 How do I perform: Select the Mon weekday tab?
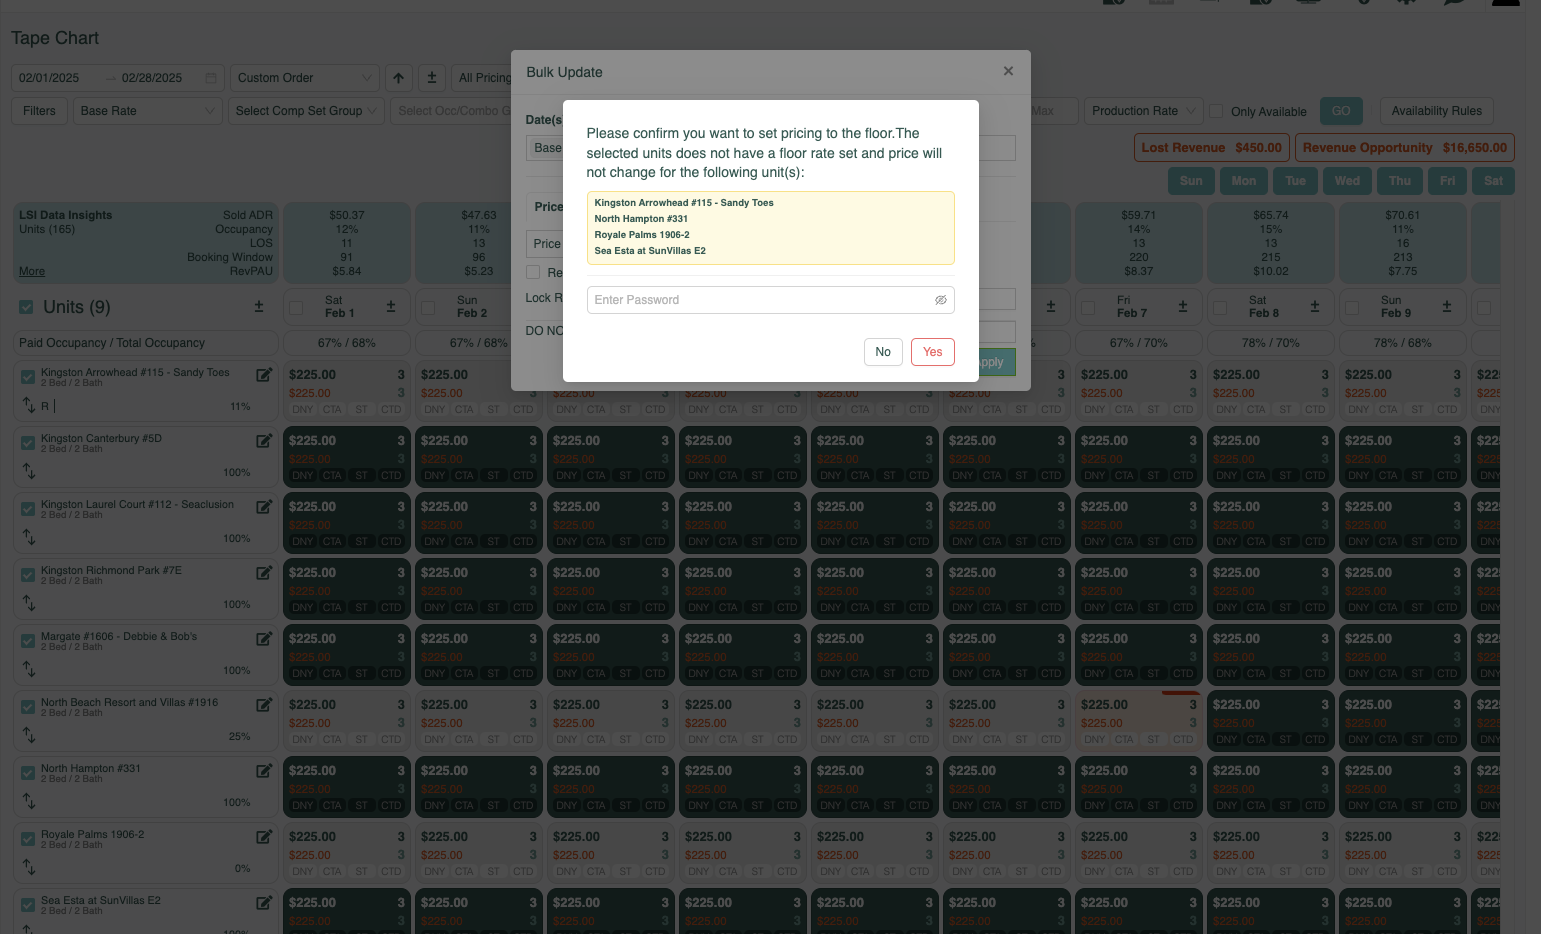(x=1243, y=181)
